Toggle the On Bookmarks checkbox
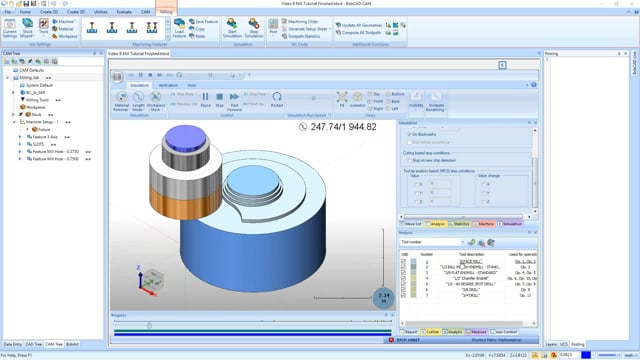 (409, 134)
